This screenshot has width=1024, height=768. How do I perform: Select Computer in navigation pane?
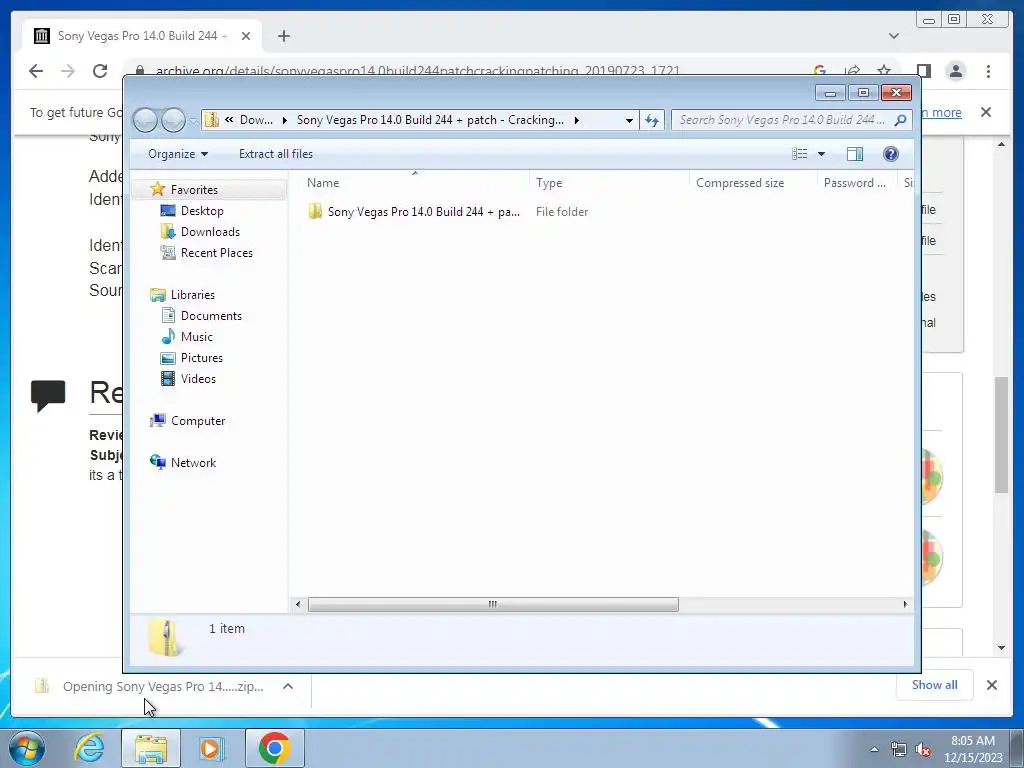pos(198,421)
